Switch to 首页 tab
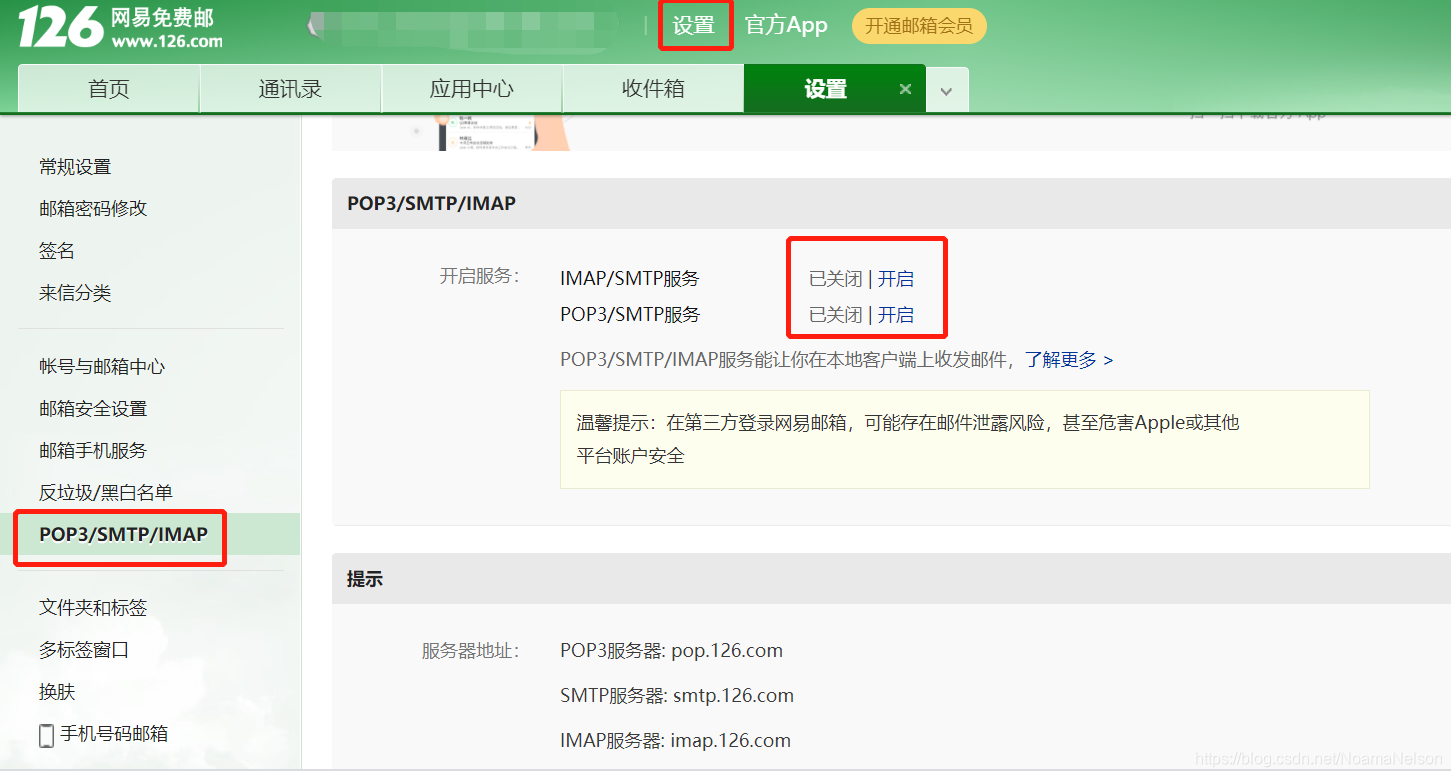This screenshot has height=777, width=1451. coord(109,89)
